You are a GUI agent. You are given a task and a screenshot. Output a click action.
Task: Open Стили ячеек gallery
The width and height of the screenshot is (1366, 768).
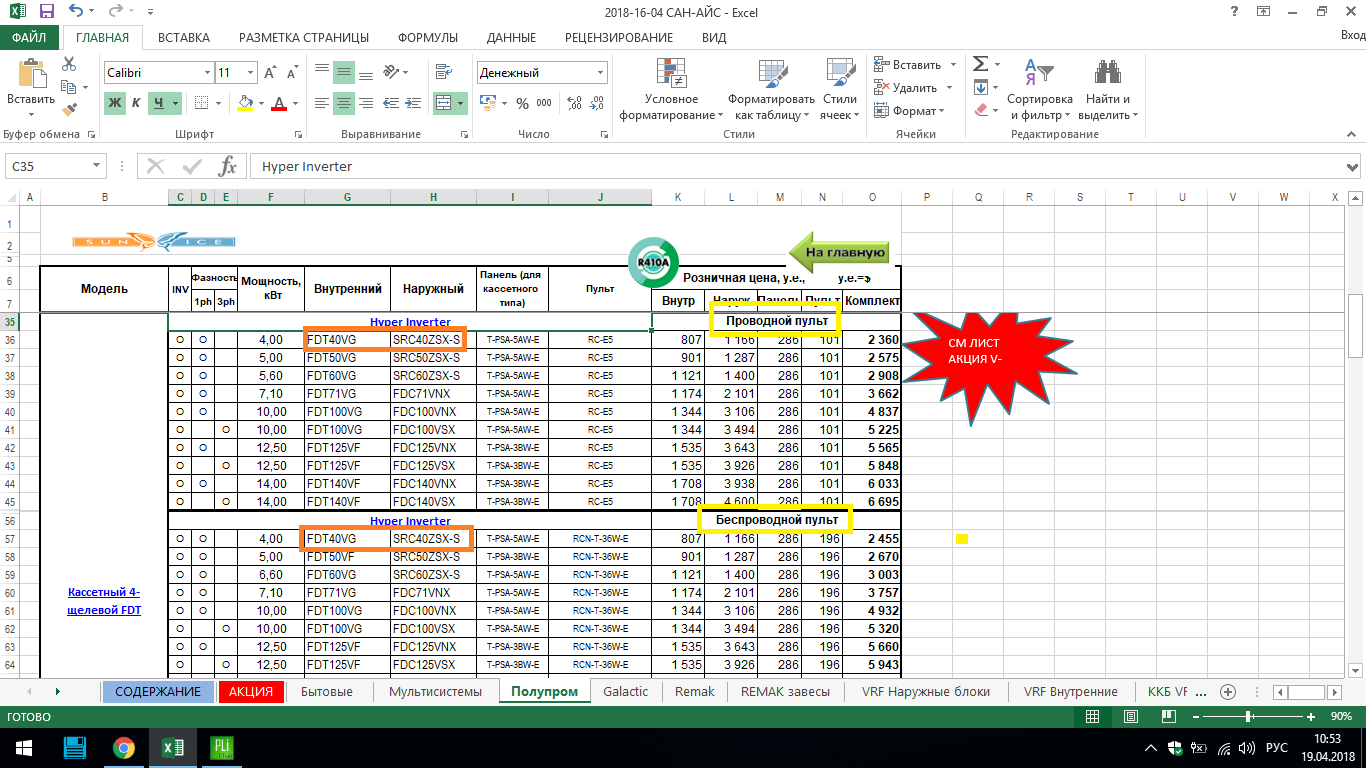[x=840, y=89]
